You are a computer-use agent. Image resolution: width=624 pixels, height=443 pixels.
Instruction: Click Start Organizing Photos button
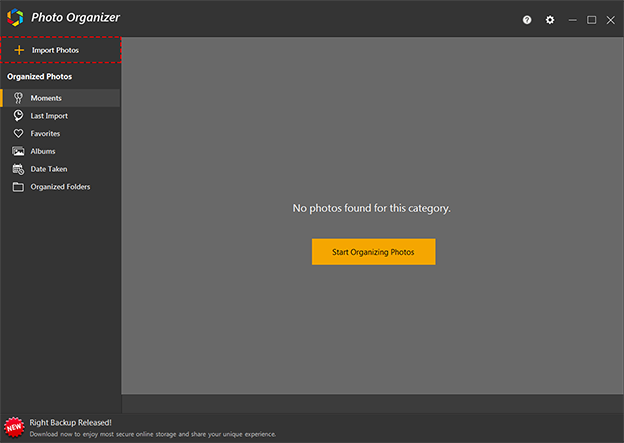point(373,252)
